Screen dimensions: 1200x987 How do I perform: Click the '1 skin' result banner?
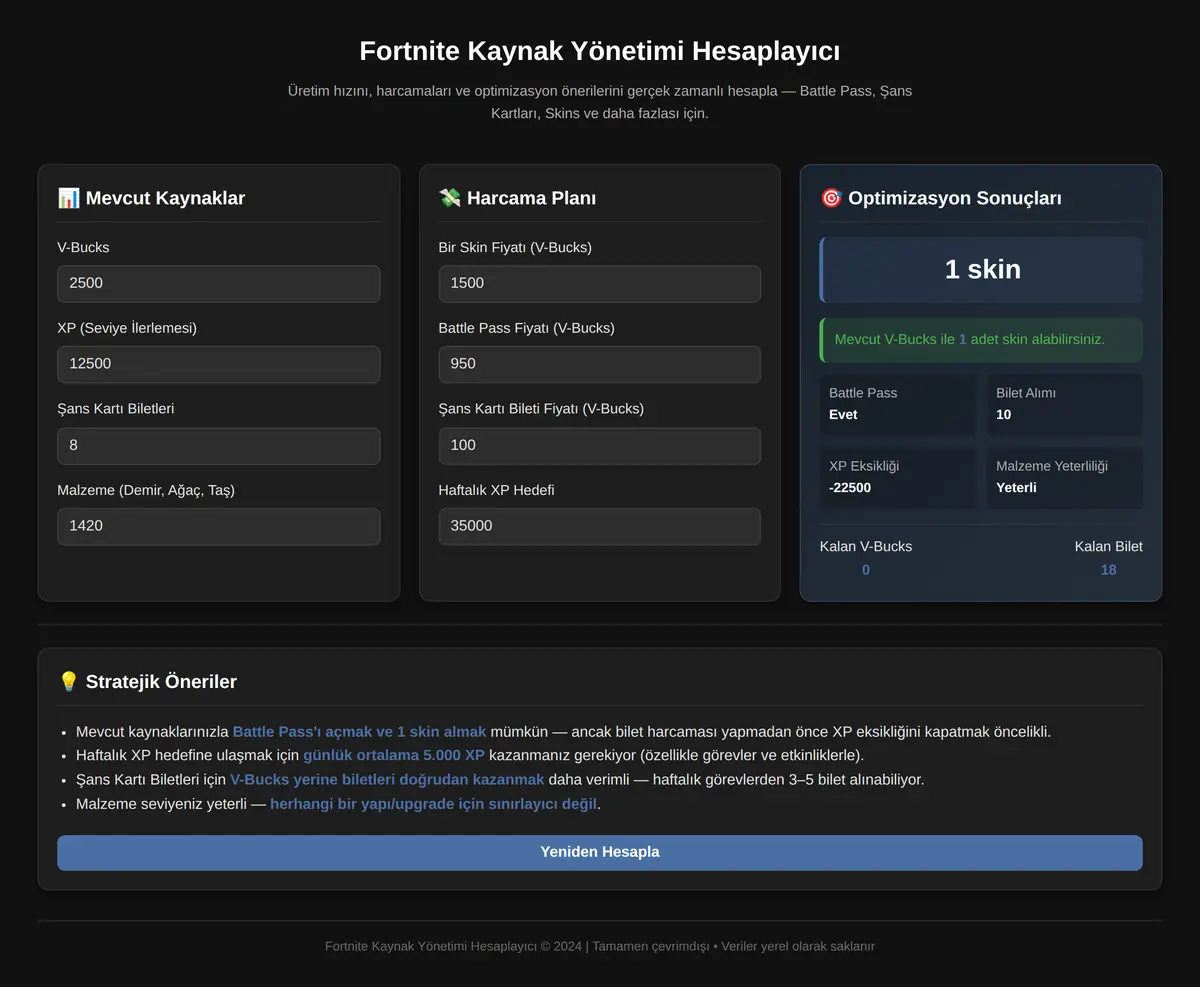pyautogui.click(x=981, y=269)
